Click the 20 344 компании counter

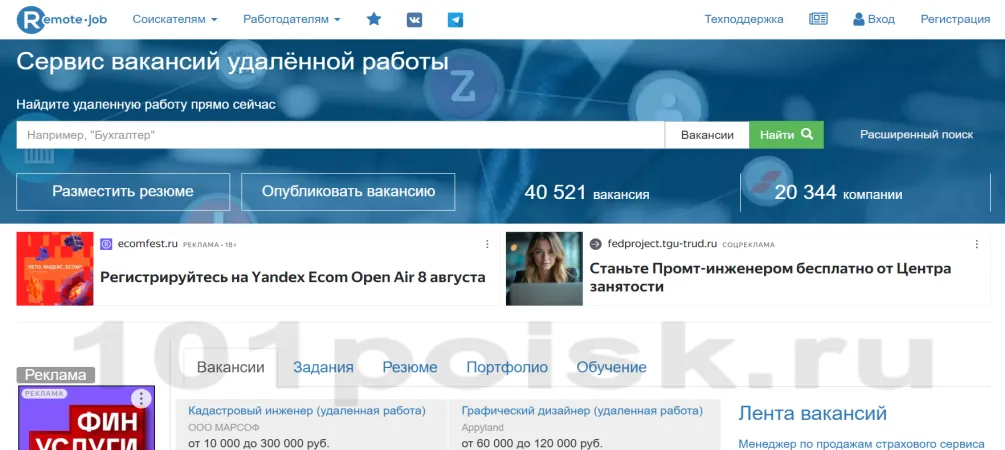[x=838, y=192]
